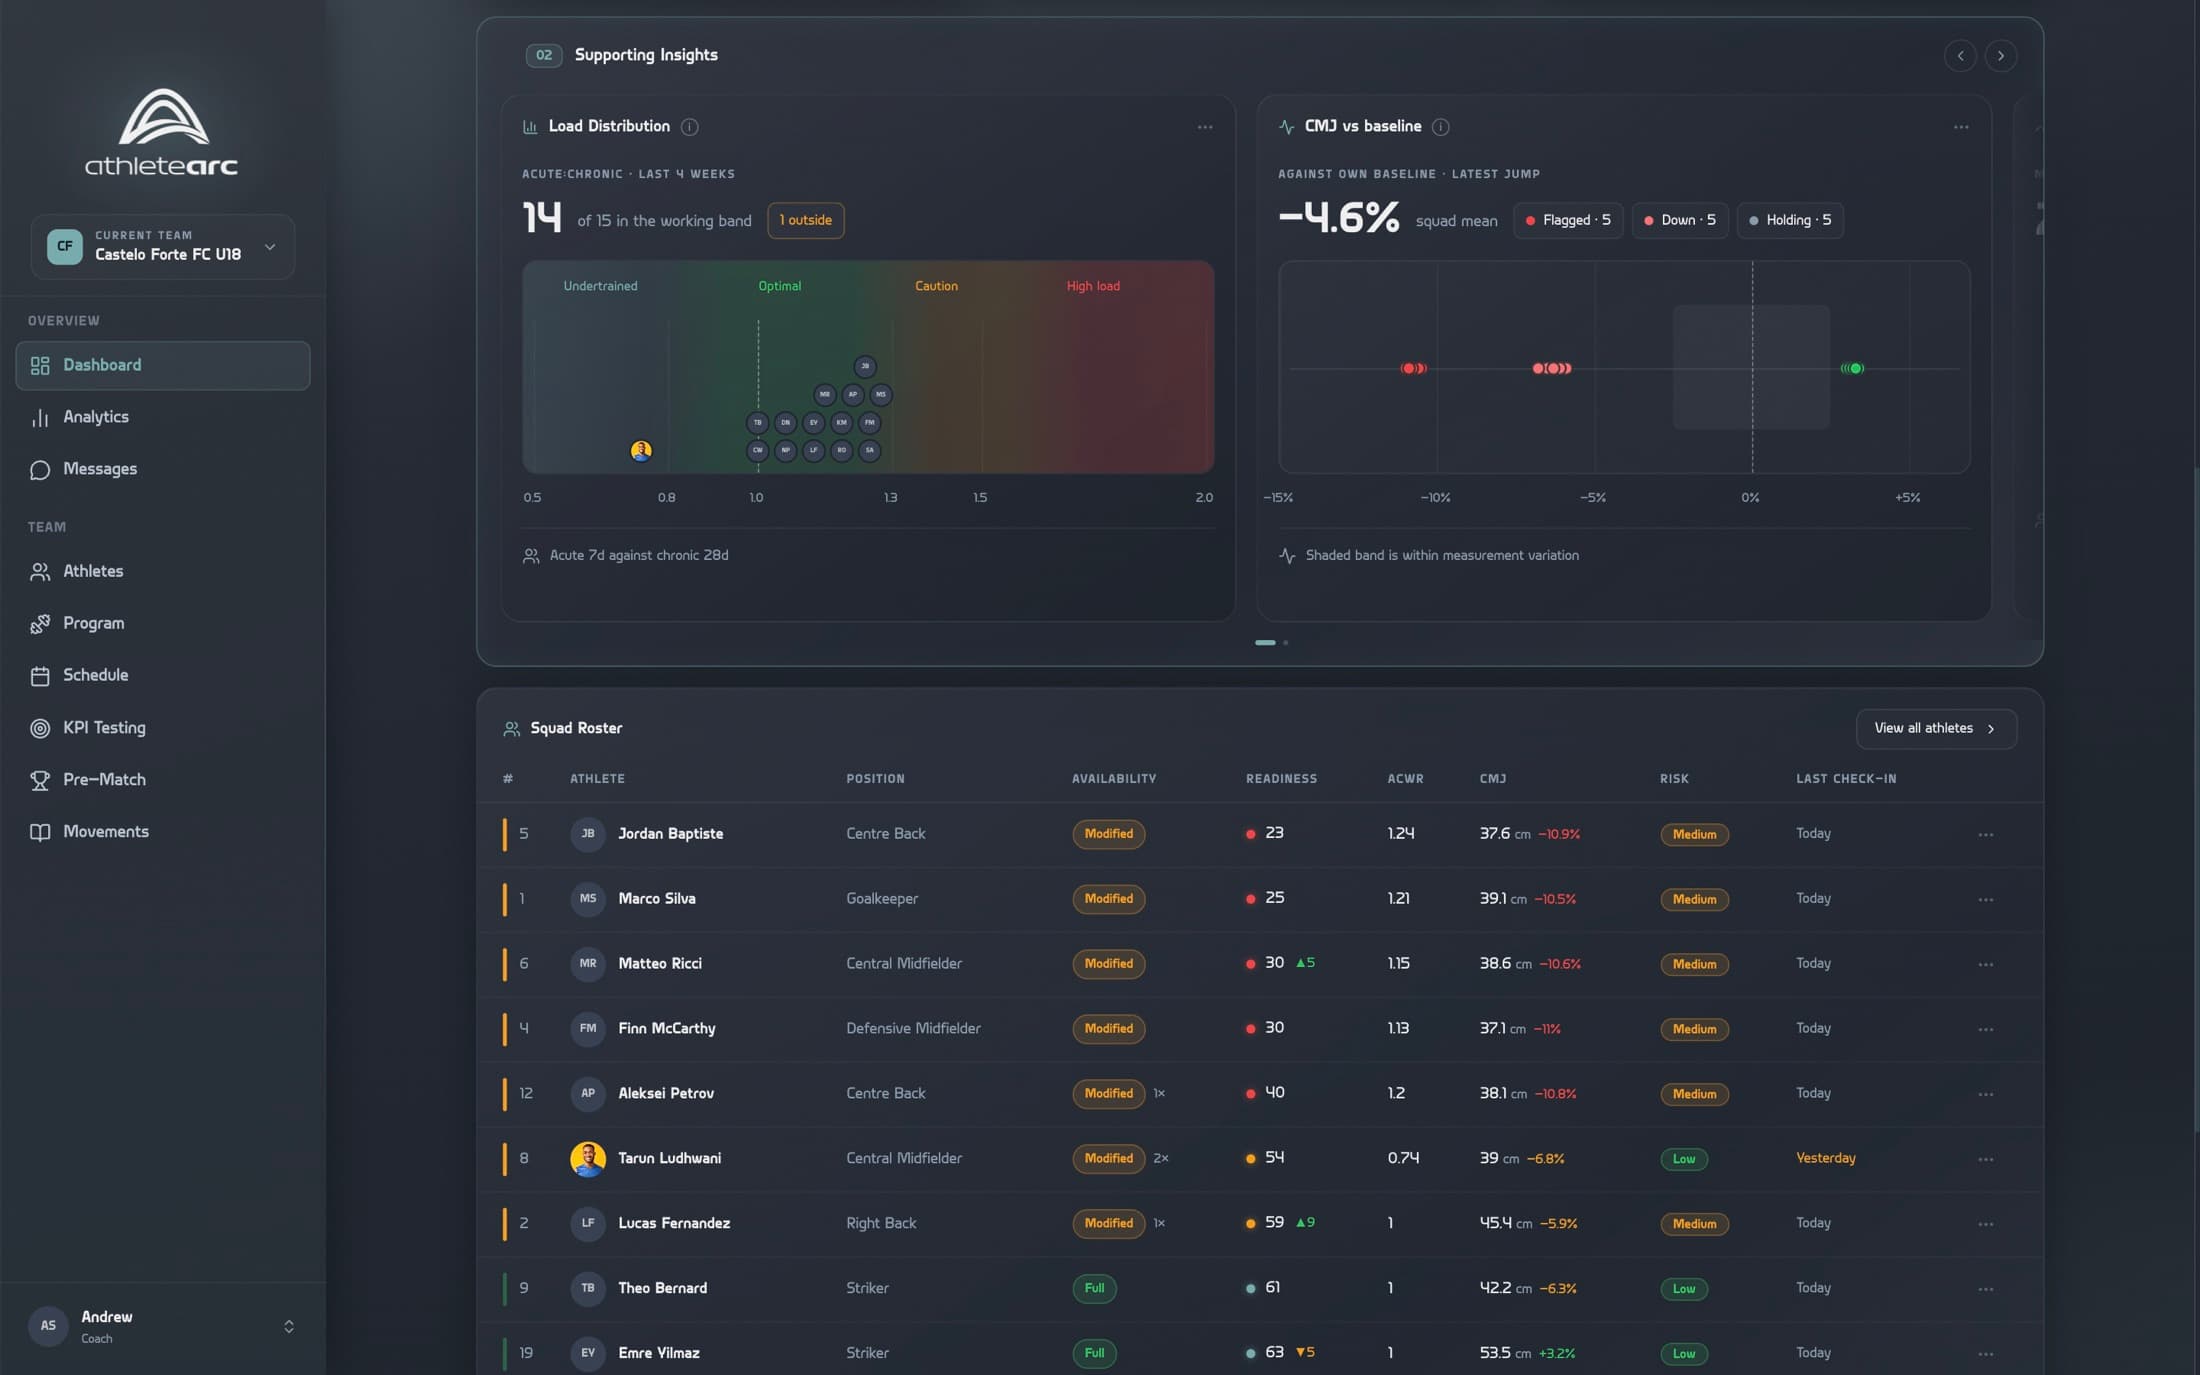
Task: Open Emre Yilmaz's athlete row
Action: click(x=1260, y=1351)
